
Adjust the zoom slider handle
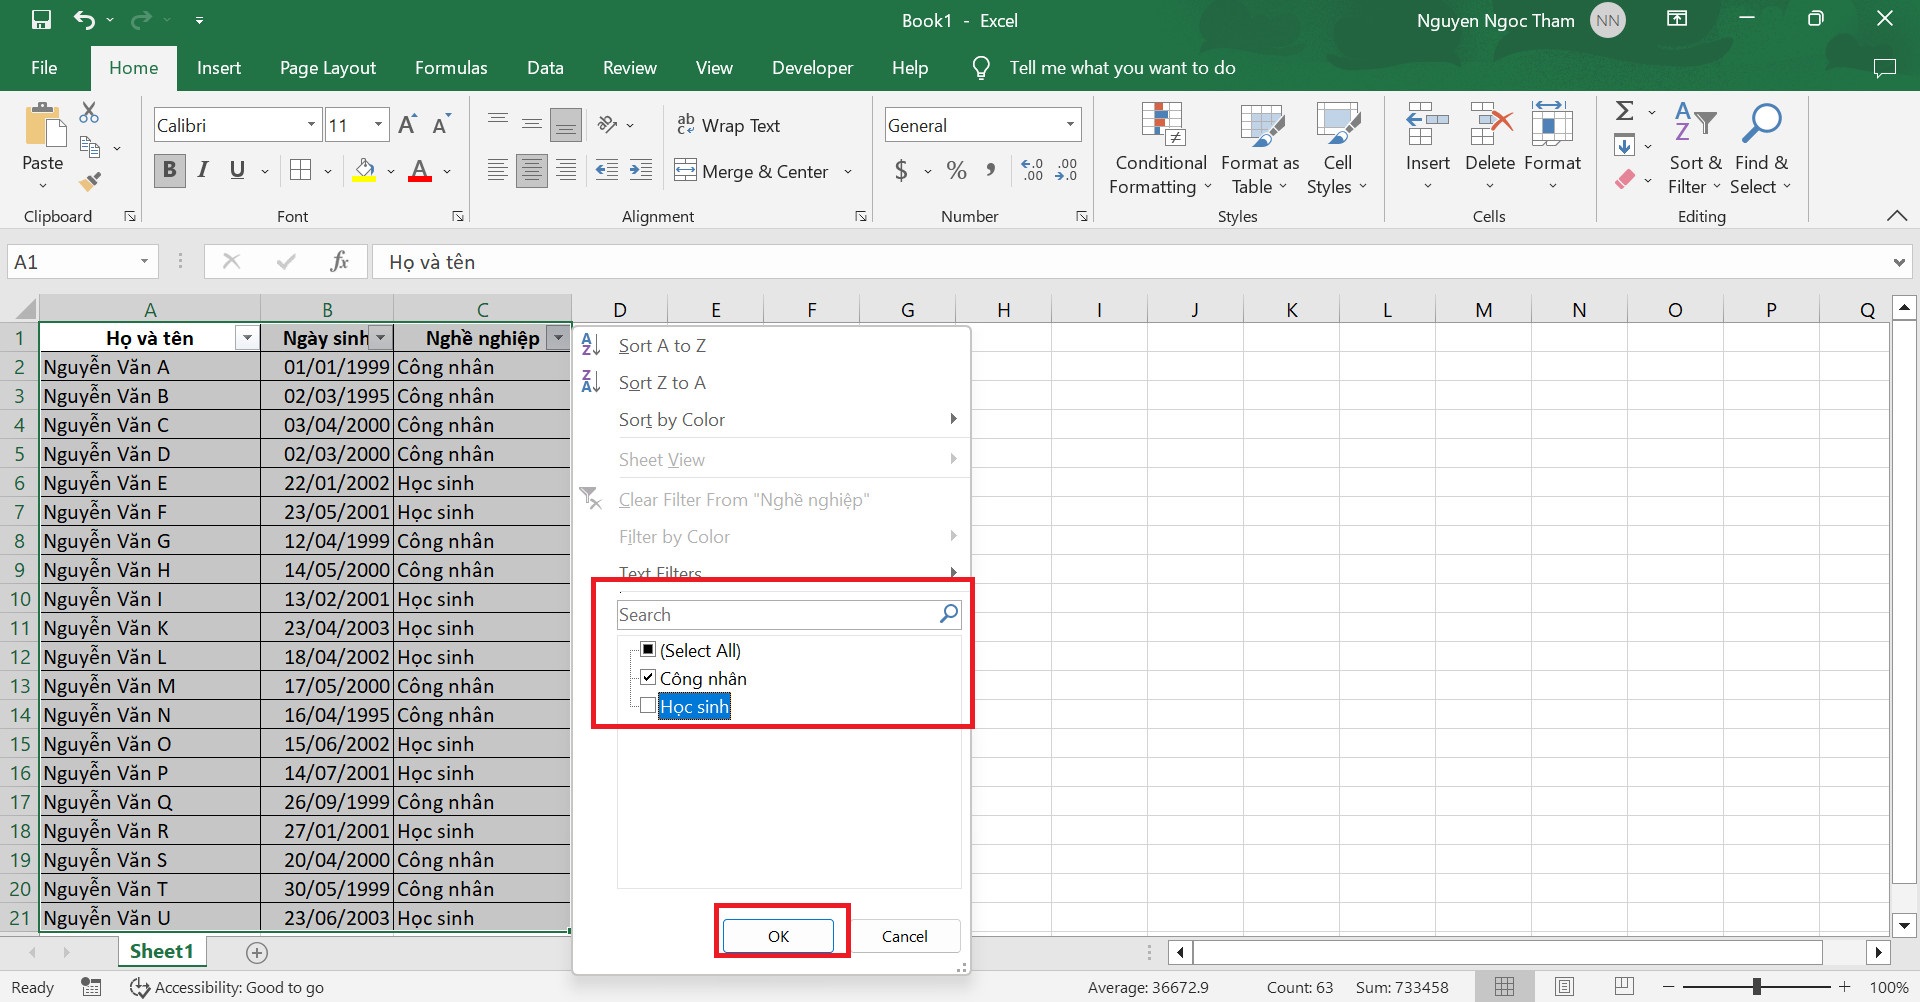coord(1757,987)
